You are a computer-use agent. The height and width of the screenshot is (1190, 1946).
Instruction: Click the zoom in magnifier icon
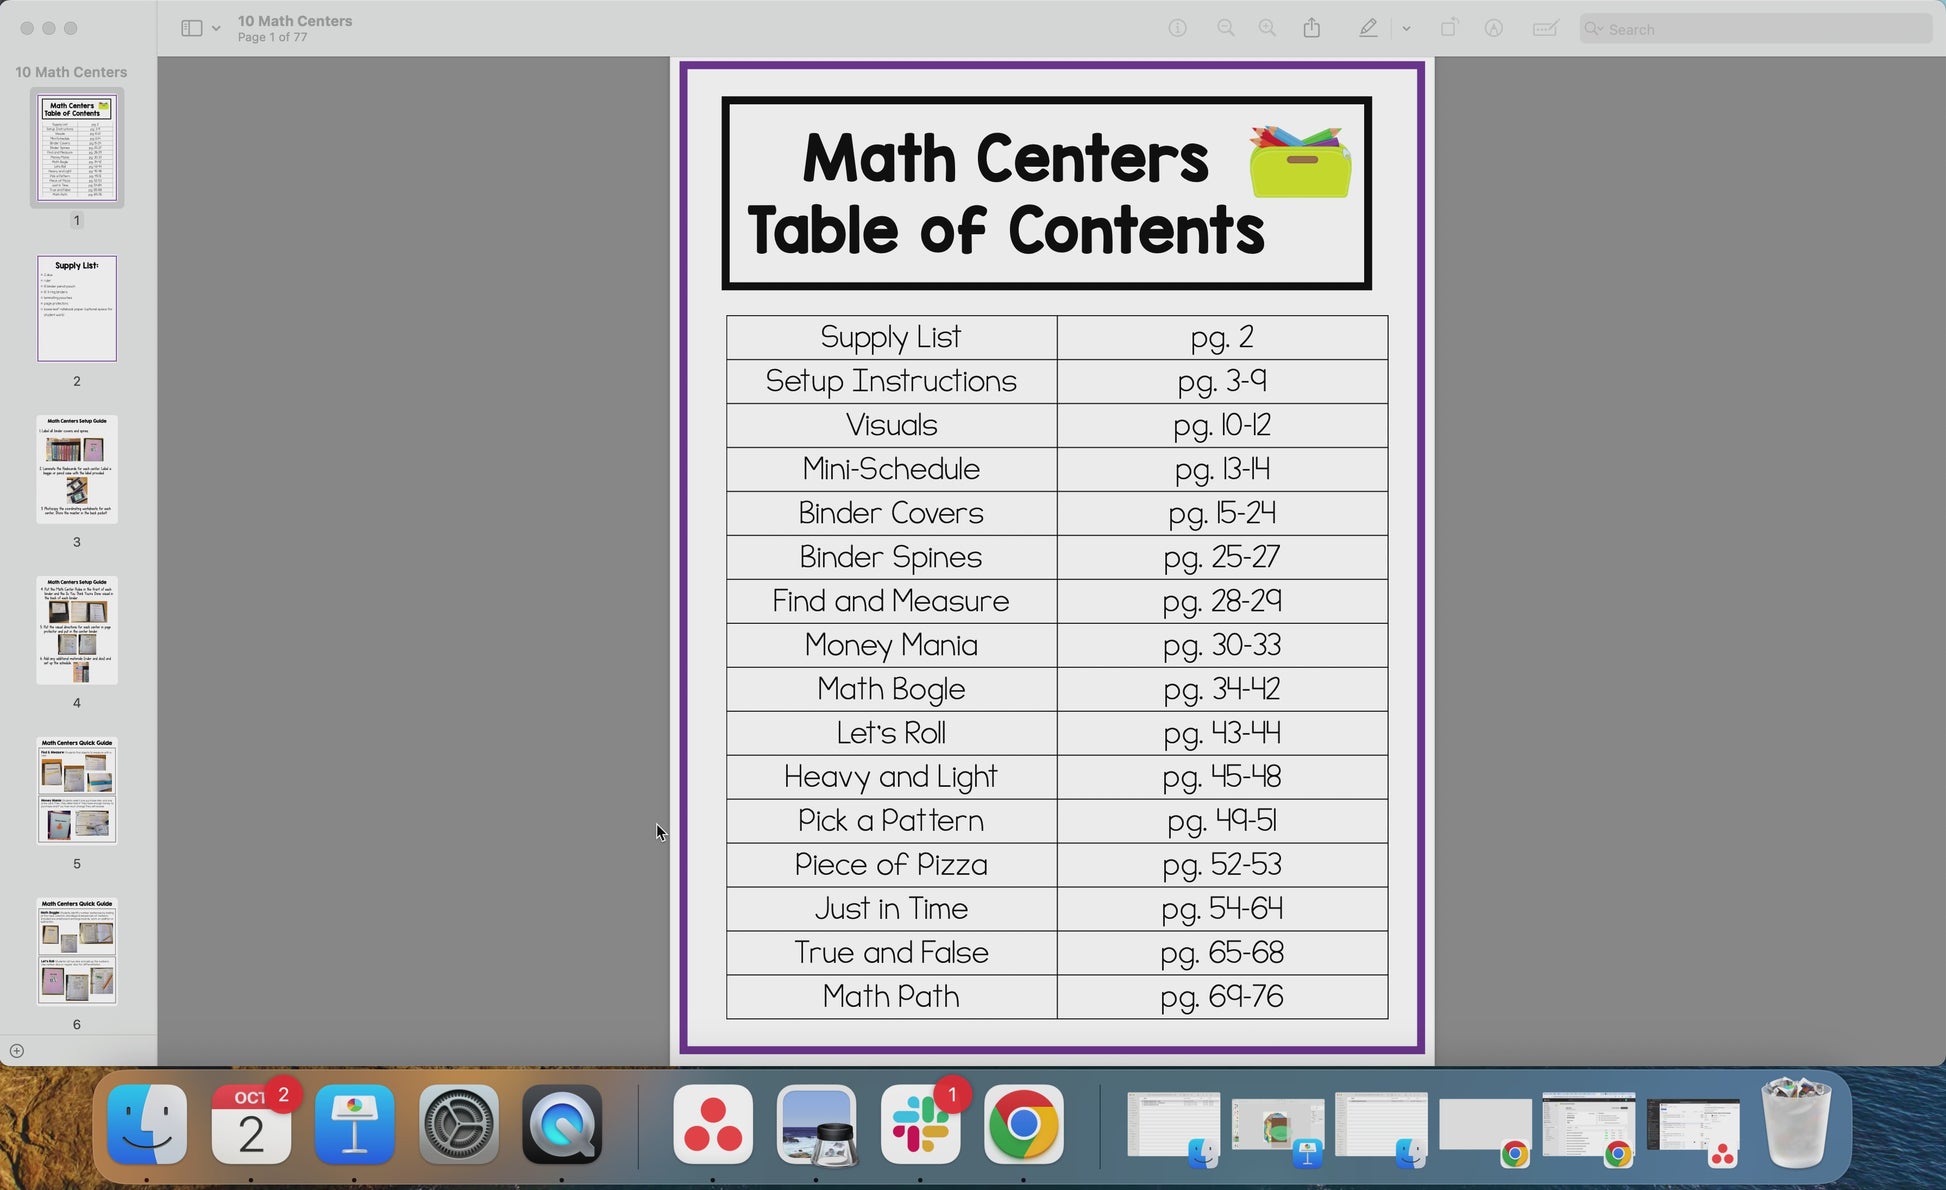(1267, 29)
